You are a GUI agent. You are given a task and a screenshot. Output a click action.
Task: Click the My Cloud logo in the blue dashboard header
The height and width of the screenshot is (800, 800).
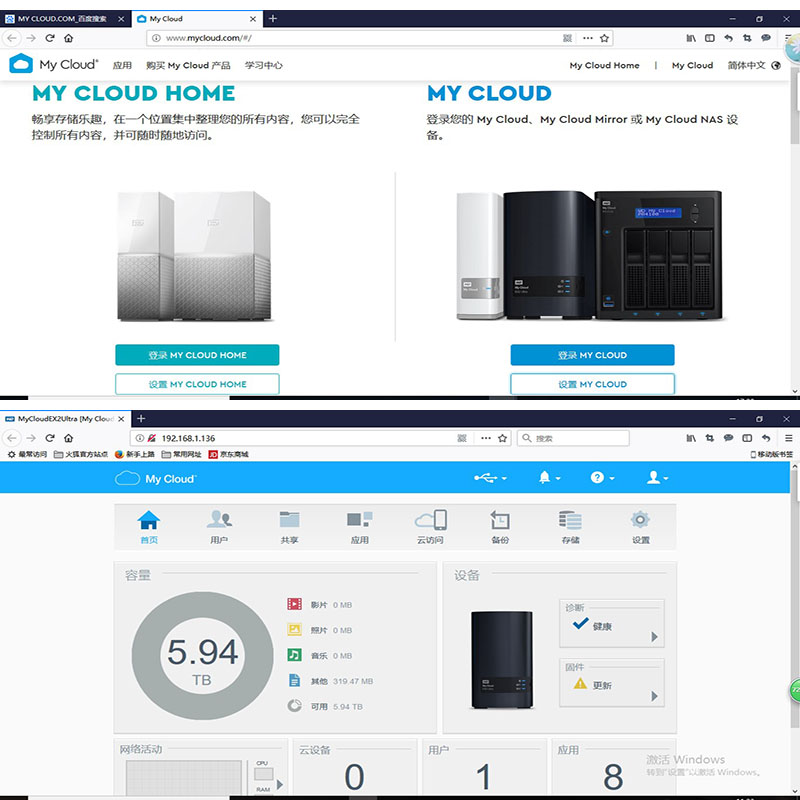pos(156,479)
